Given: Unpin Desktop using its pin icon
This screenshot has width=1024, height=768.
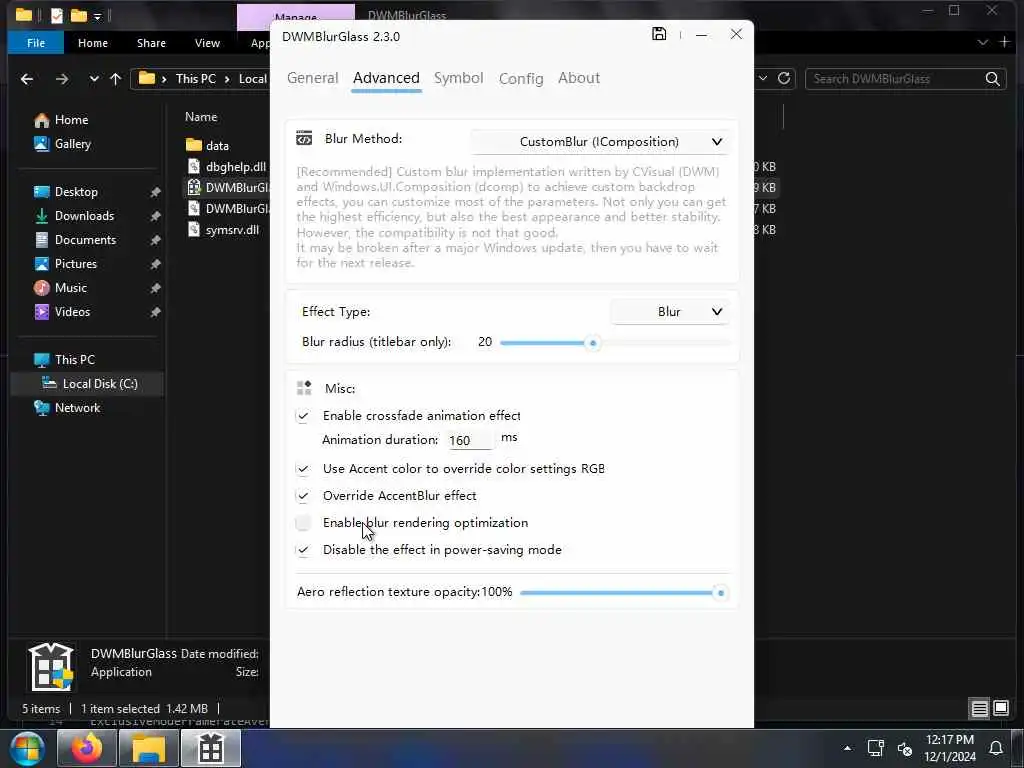Looking at the screenshot, I should (155, 193).
